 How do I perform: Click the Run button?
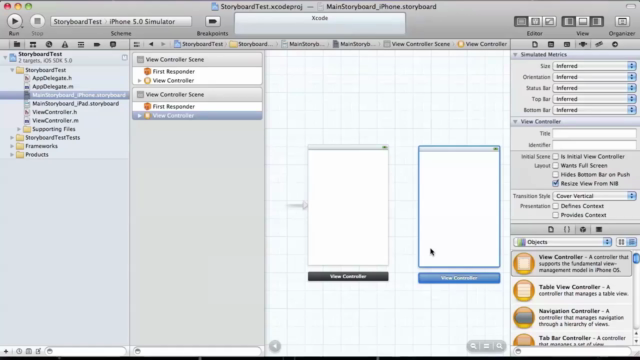click(x=14, y=21)
